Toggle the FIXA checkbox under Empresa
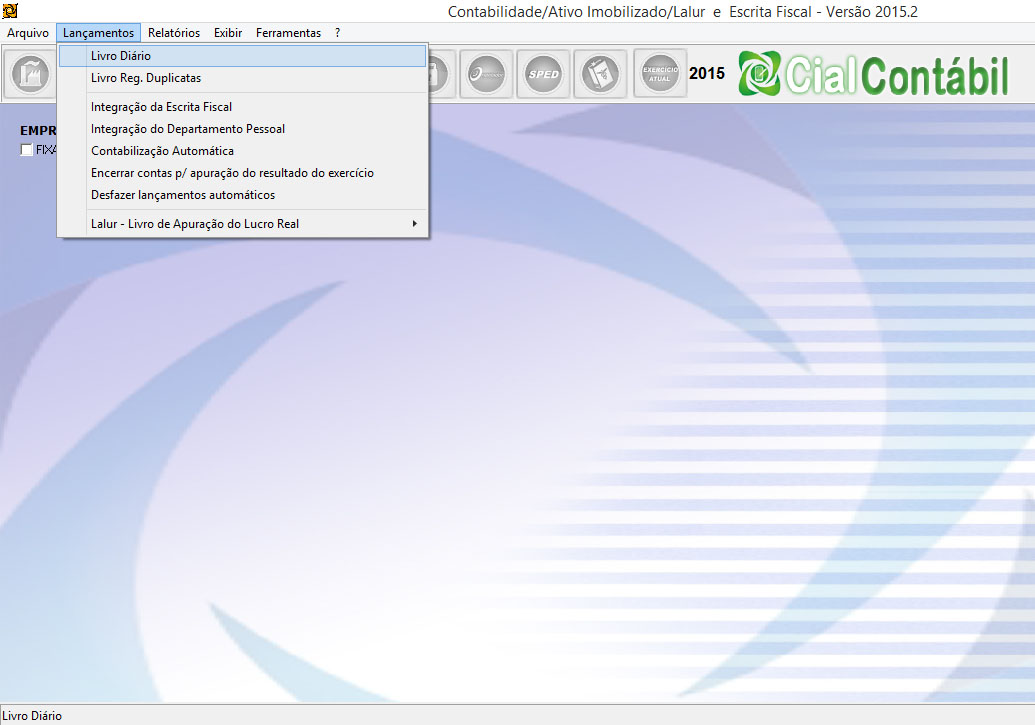 click(x=27, y=150)
